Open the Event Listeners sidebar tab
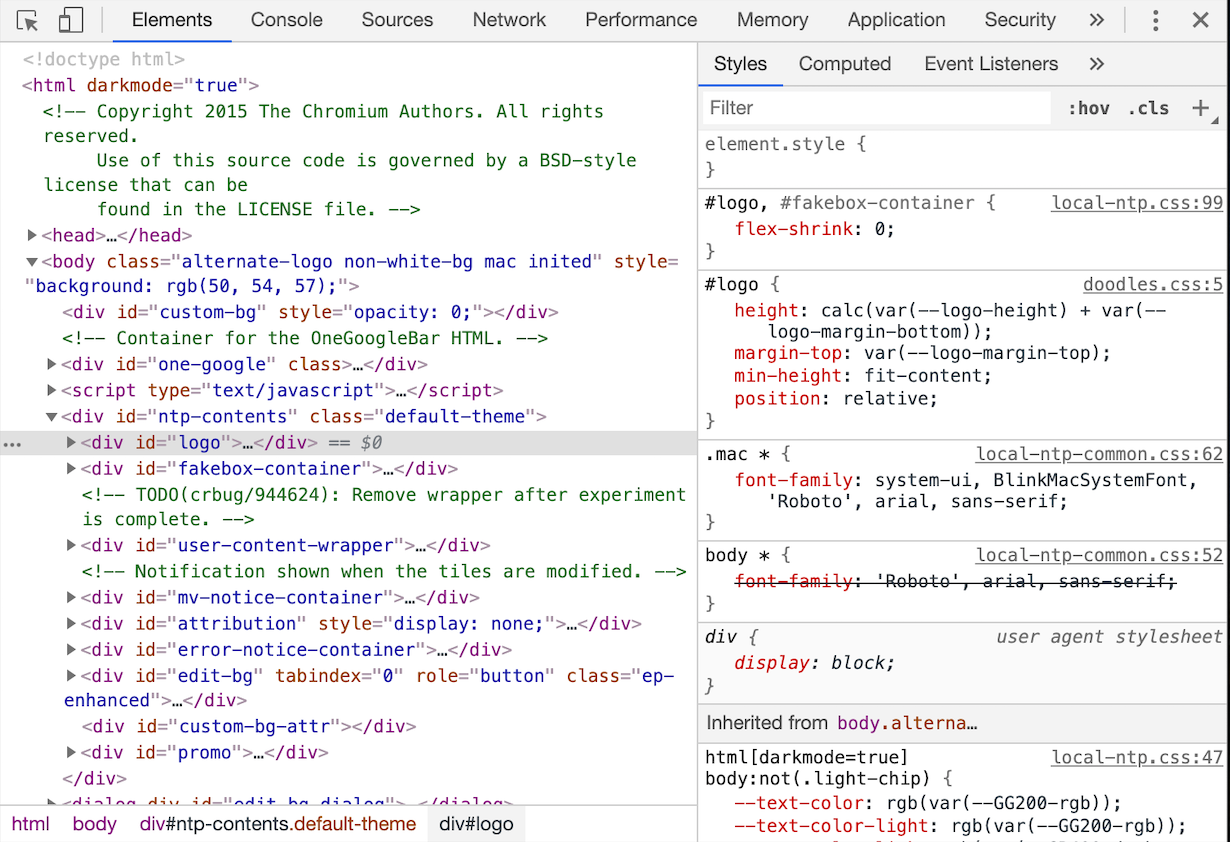This screenshot has width=1230, height=842. (991, 64)
